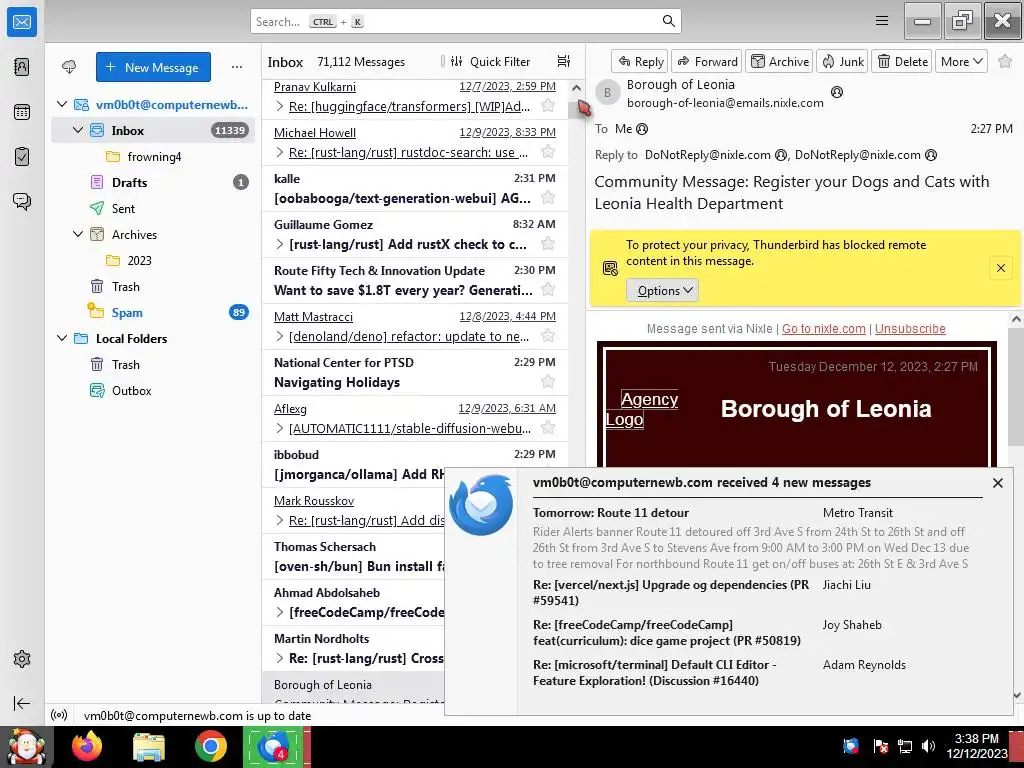Expand the Guillaume Gomez message thread
Screen dimensions: 1024x768
coord(280,244)
